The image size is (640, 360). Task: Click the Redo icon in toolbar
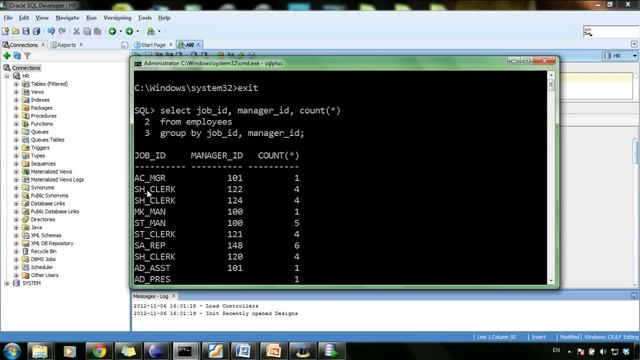point(62,31)
